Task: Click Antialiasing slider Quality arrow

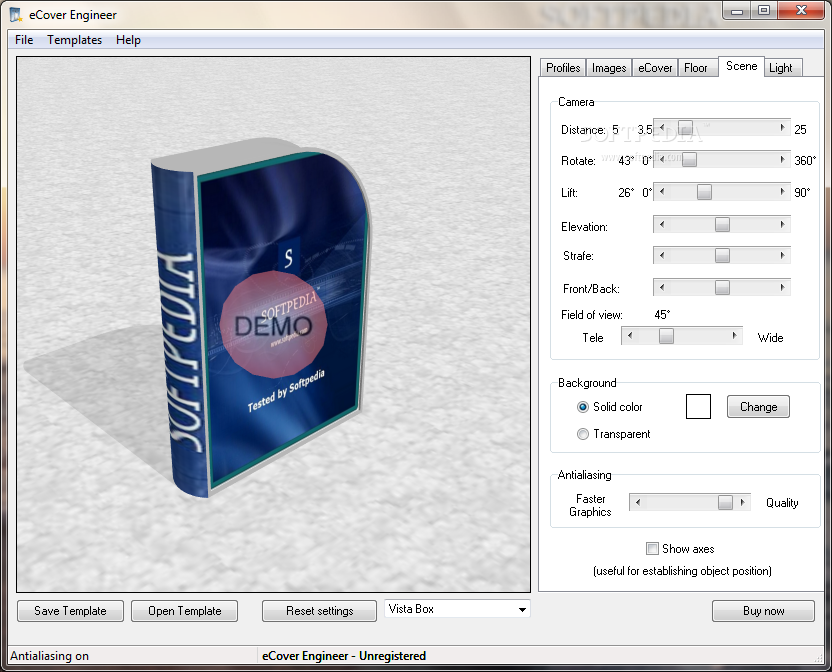Action: point(742,502)
